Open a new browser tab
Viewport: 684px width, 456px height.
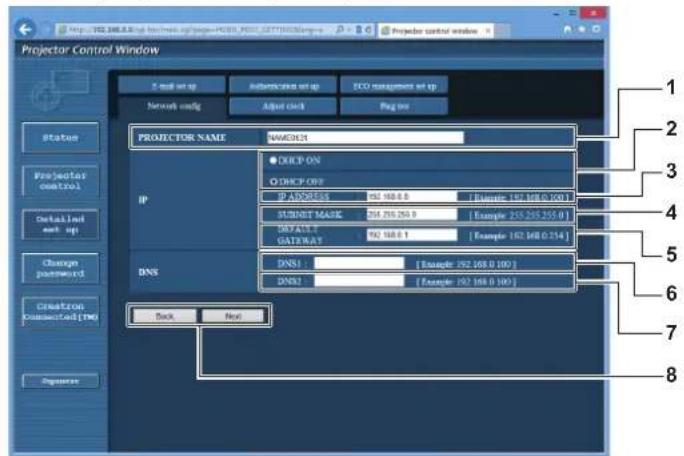click(x=502, y=31)
